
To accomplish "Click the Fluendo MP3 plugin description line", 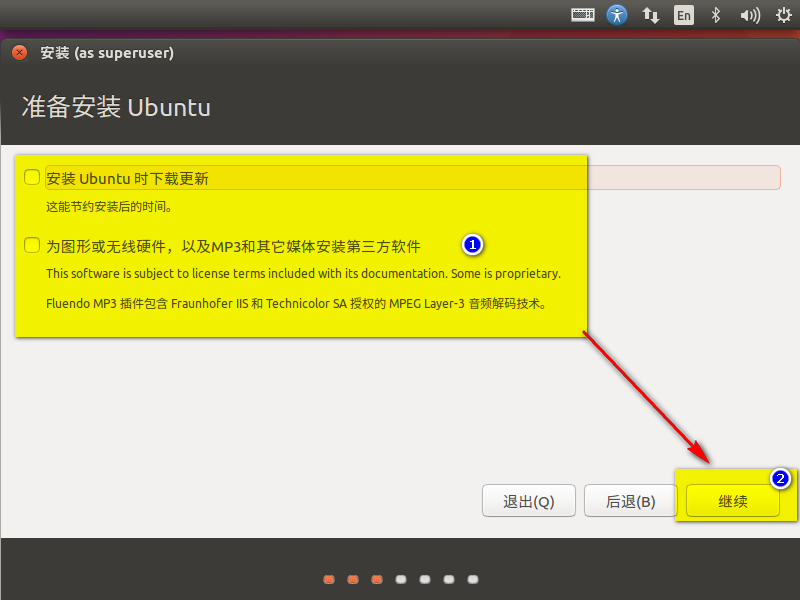I will point(297,304).
